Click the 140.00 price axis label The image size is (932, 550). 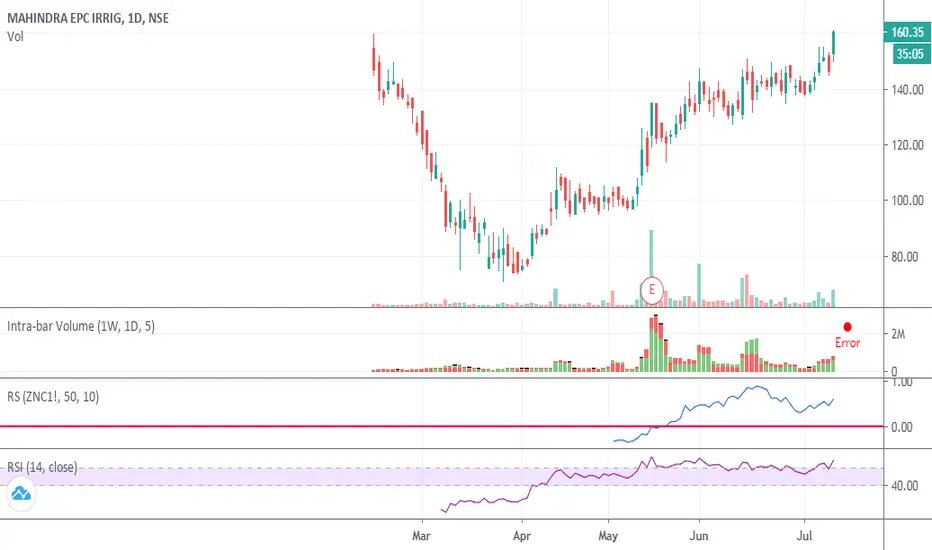907,90
